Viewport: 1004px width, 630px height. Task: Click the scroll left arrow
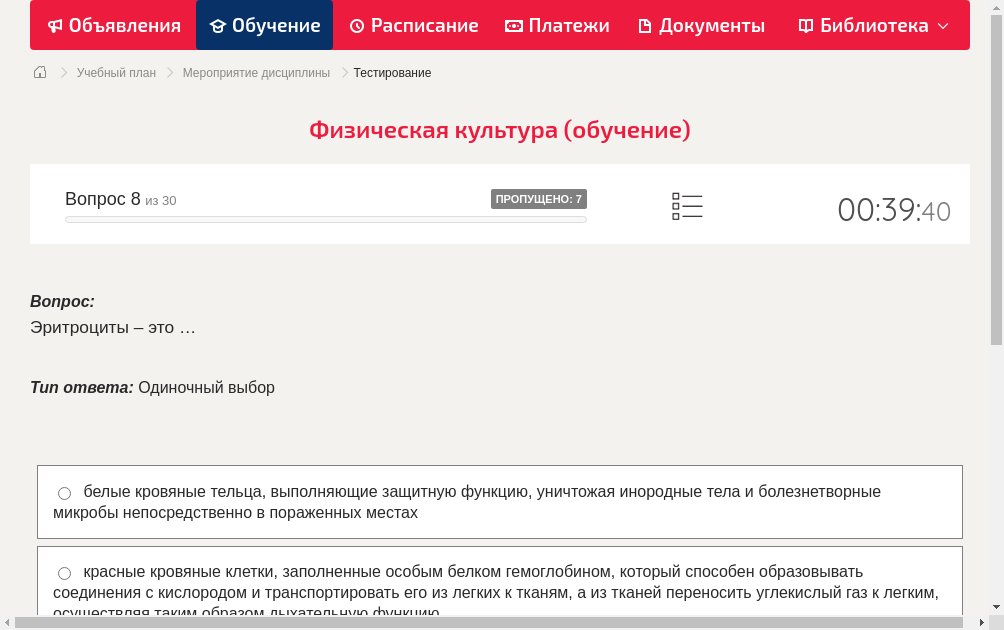tap(7, 622)
